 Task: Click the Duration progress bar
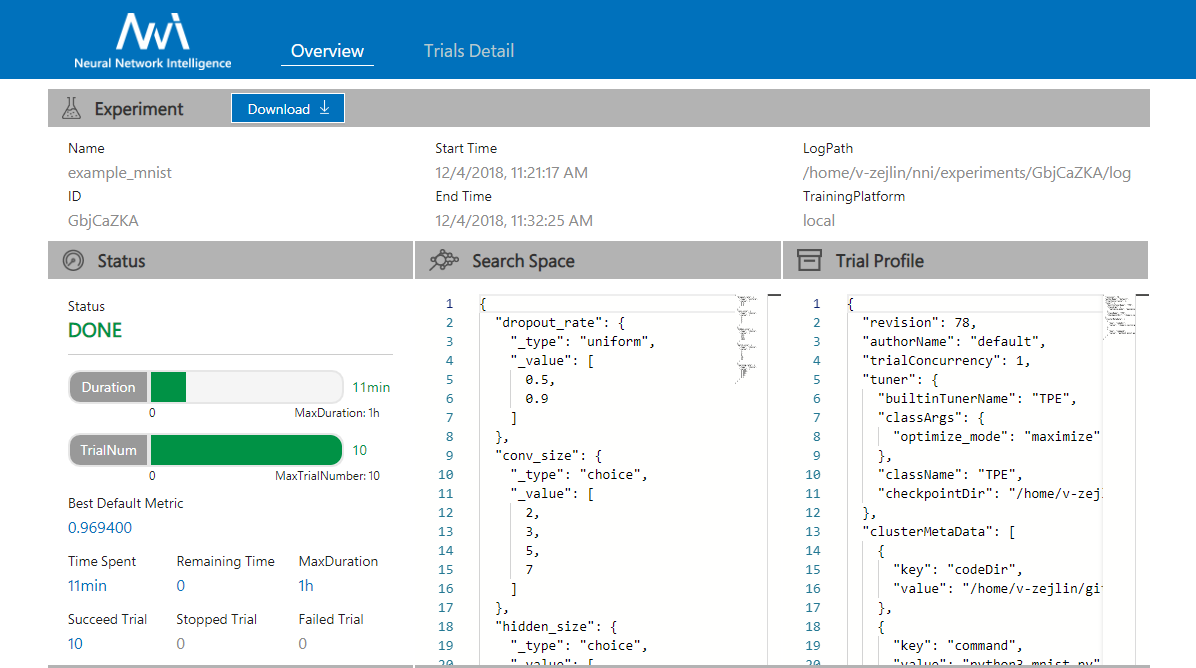pos(245,387)
